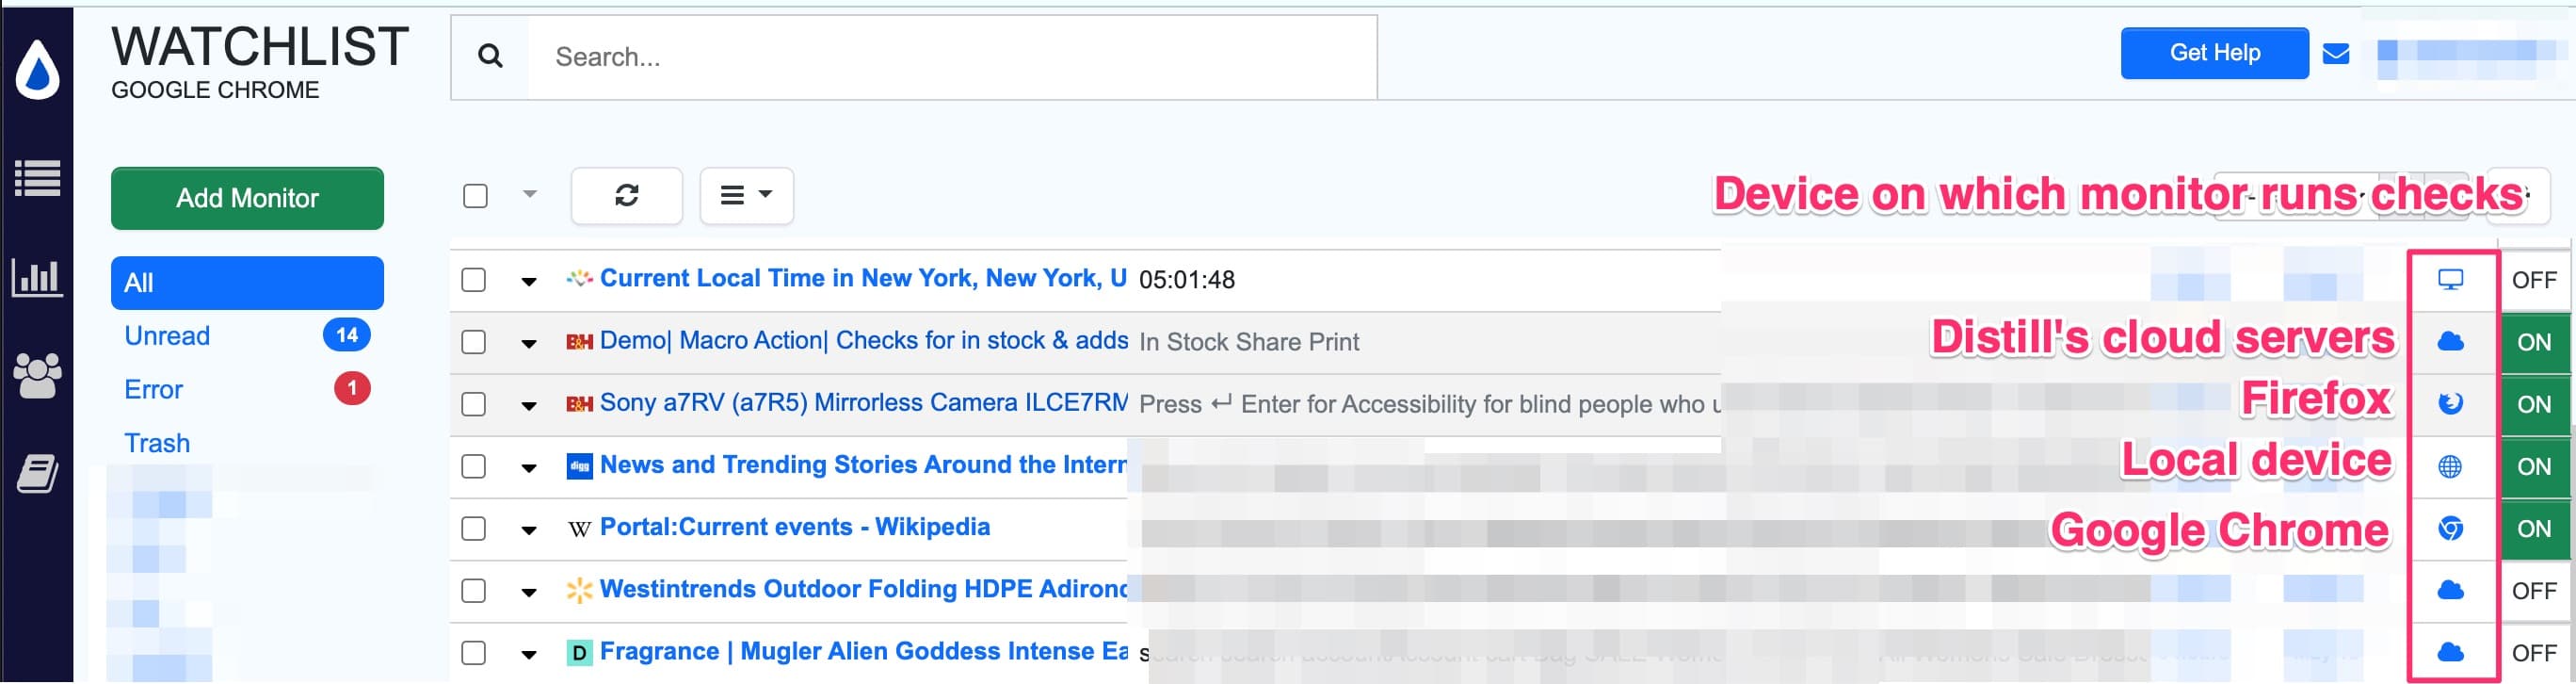Open the Trash filter

tap(157, 443)
